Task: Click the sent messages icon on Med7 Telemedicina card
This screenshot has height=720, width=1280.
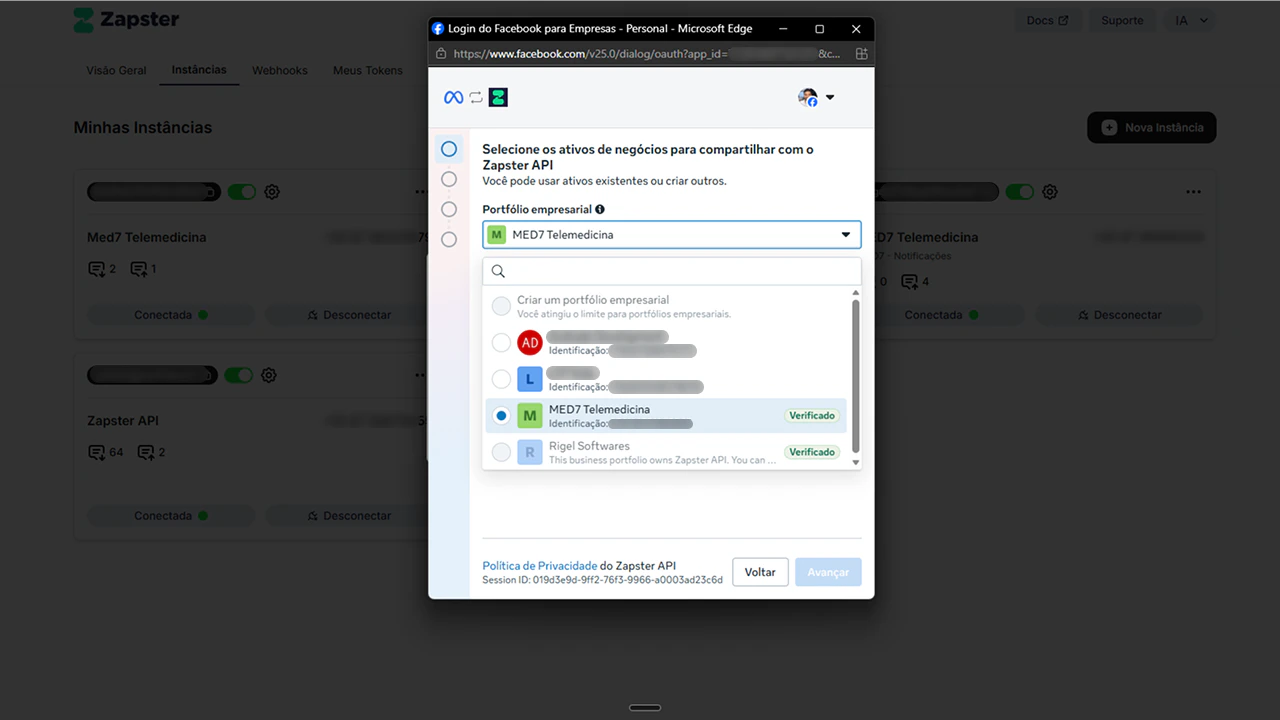Action: (137, 269)
